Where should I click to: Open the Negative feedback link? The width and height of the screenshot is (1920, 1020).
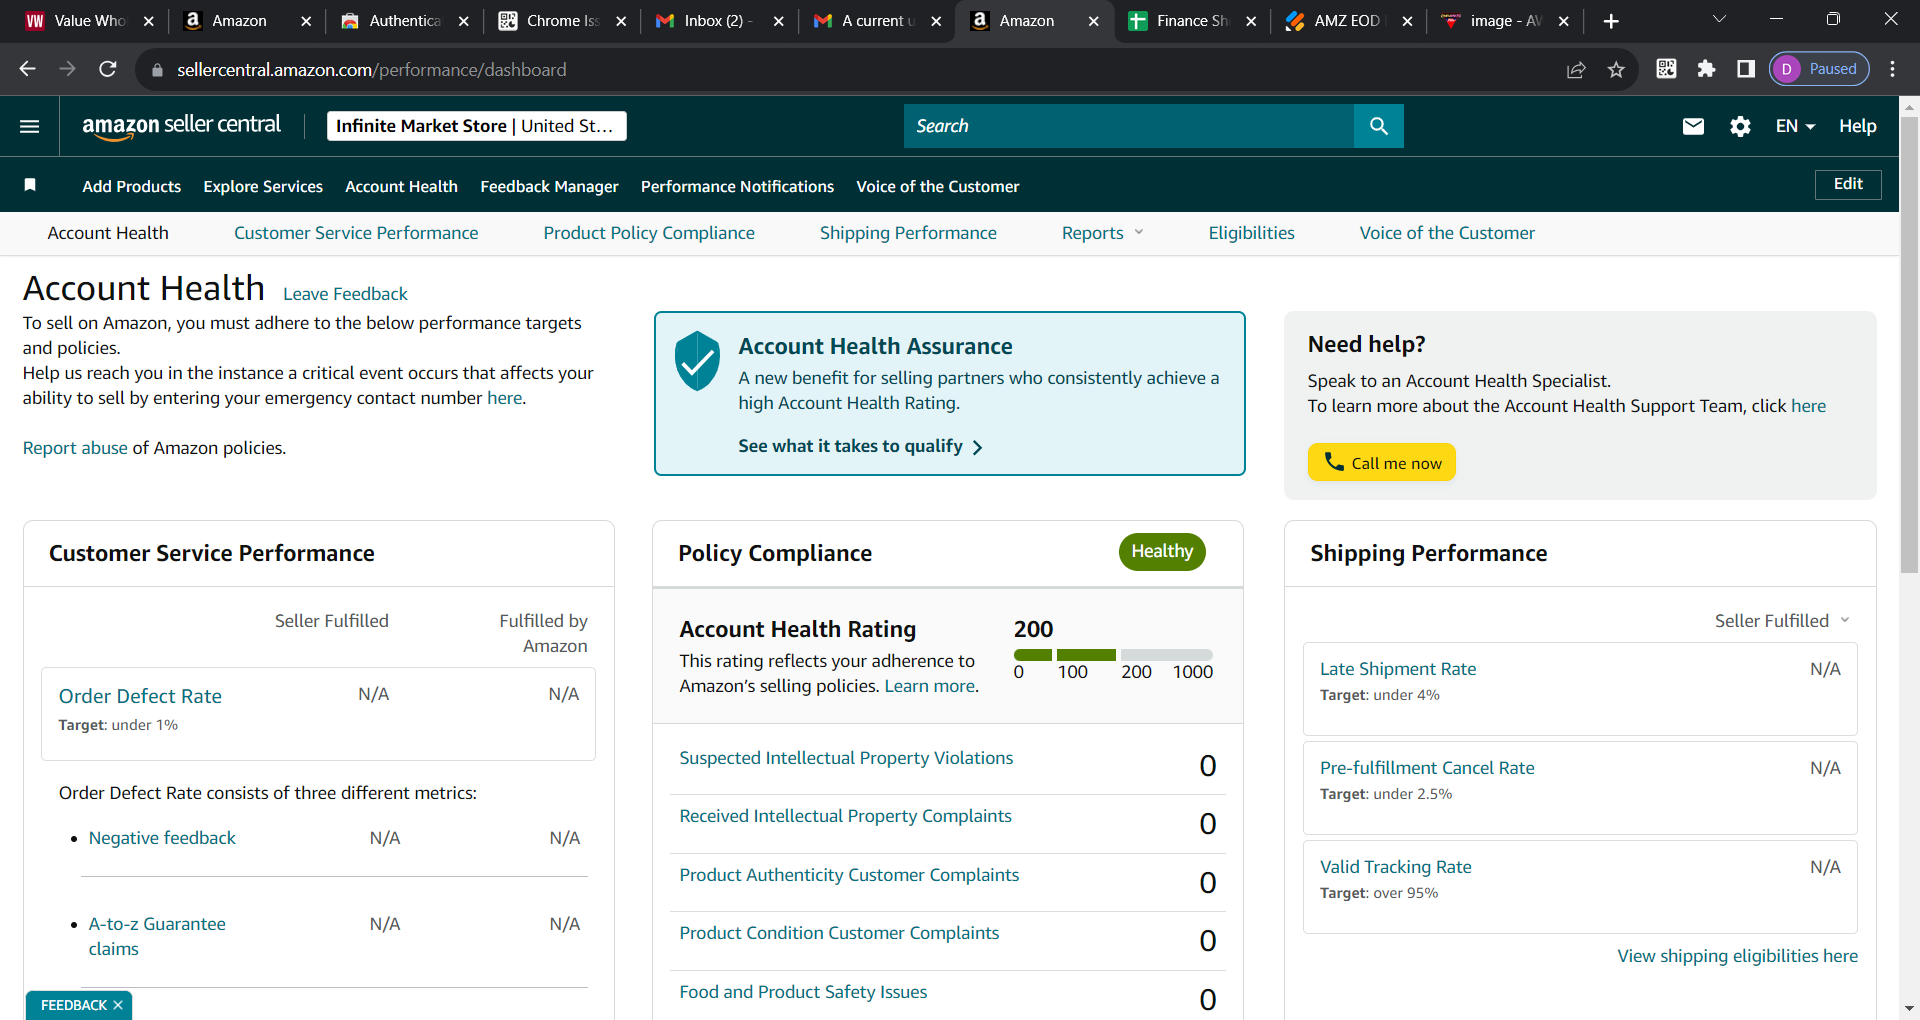pos(162,838)
